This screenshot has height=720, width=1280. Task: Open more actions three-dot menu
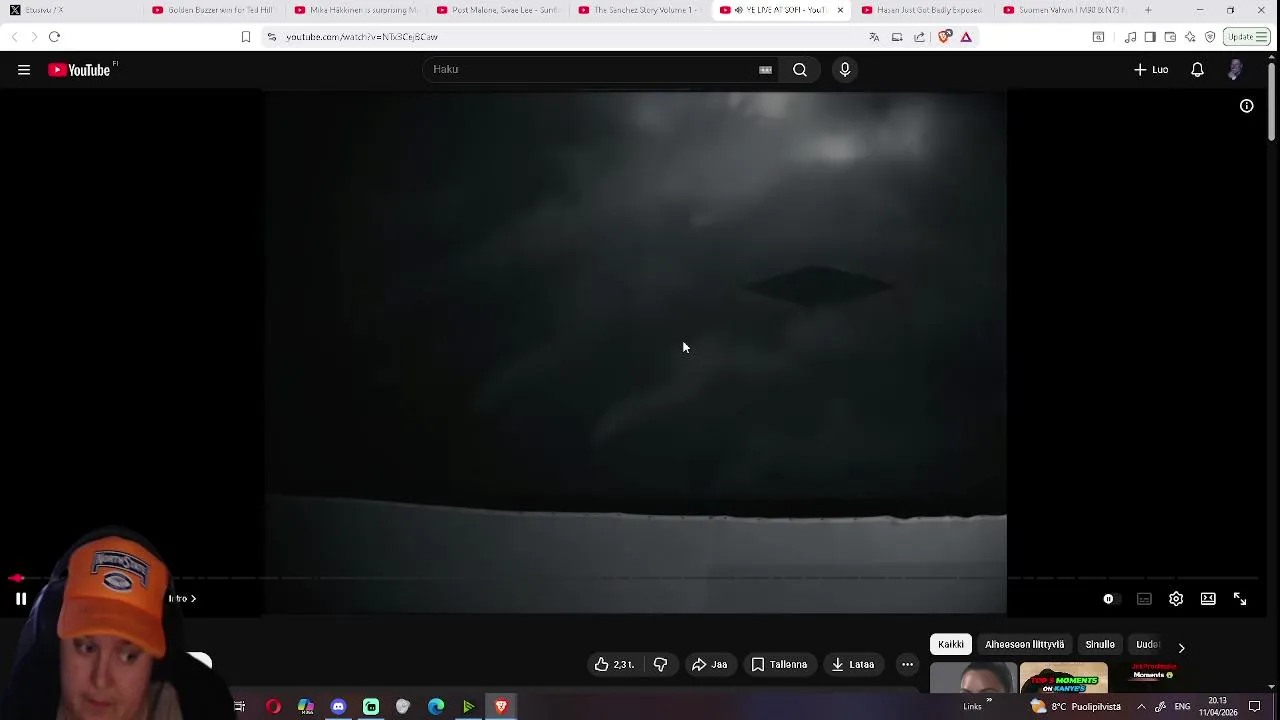[x=907, y=664]
